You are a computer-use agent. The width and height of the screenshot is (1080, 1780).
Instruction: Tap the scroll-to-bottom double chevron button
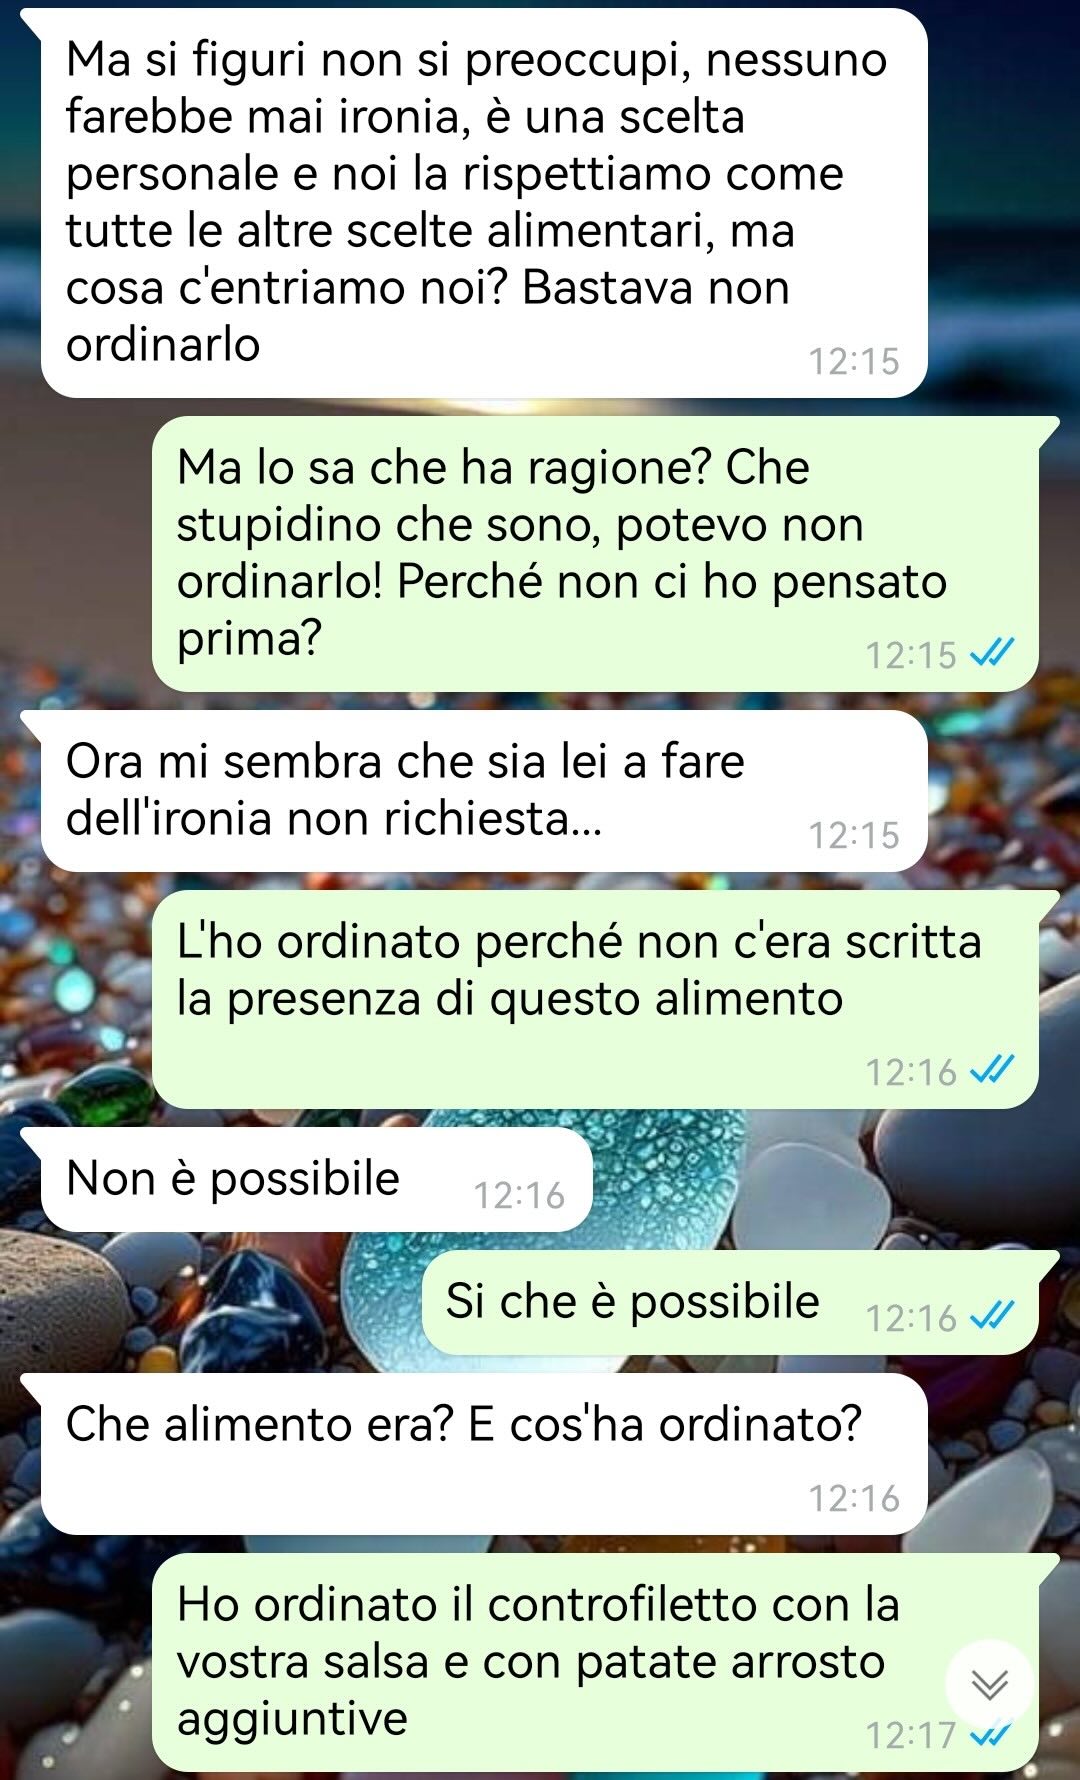pos(989,1685)
